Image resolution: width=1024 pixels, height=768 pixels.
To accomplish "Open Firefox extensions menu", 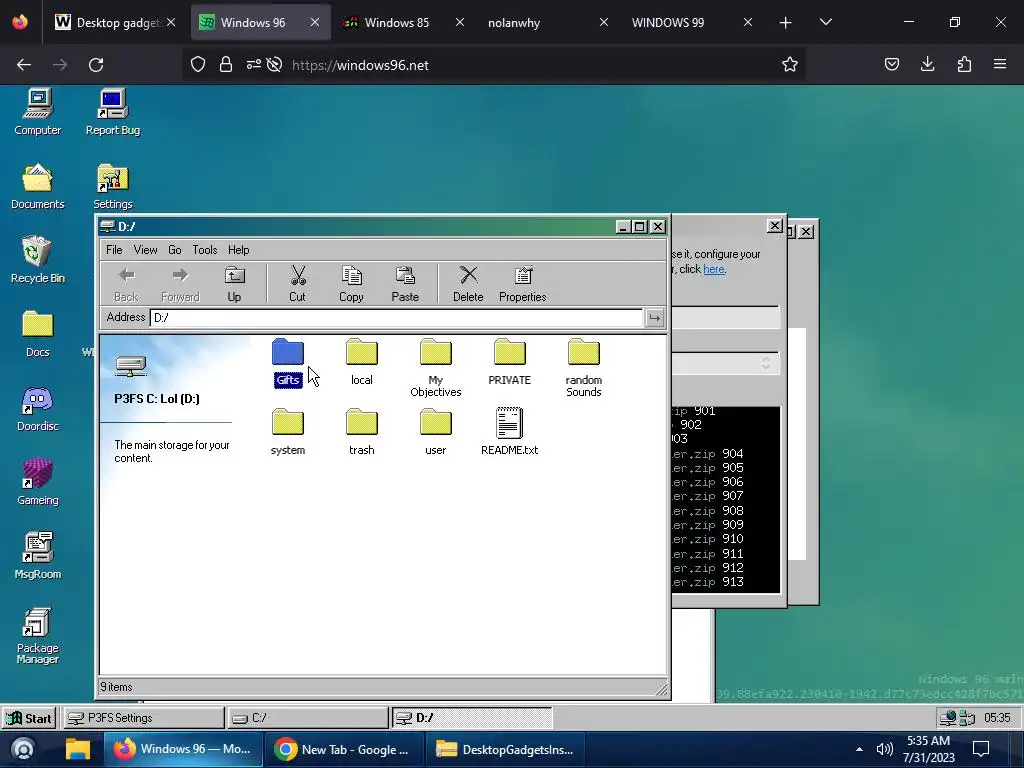I will (x=964, y=65).
